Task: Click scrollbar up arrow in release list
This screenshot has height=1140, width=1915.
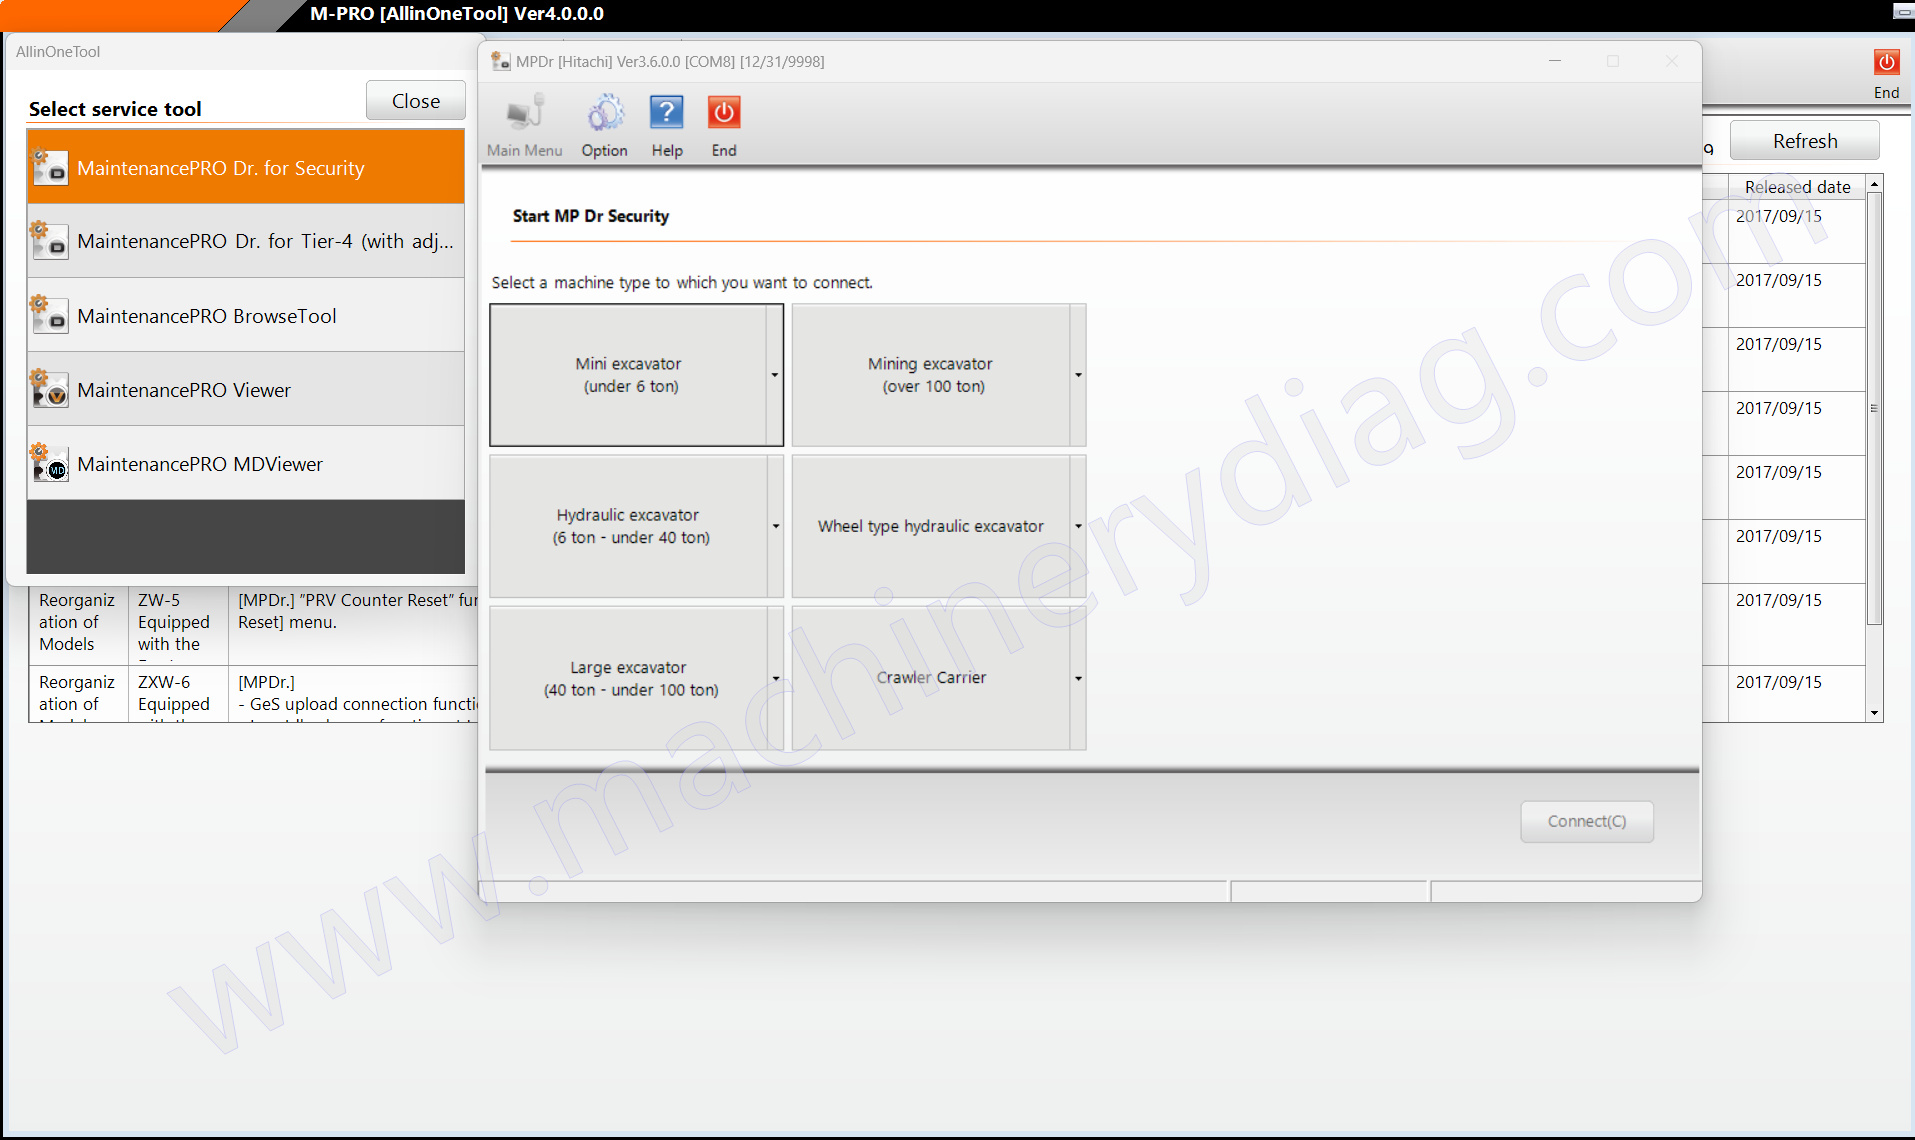Action: coord(1875,185)
